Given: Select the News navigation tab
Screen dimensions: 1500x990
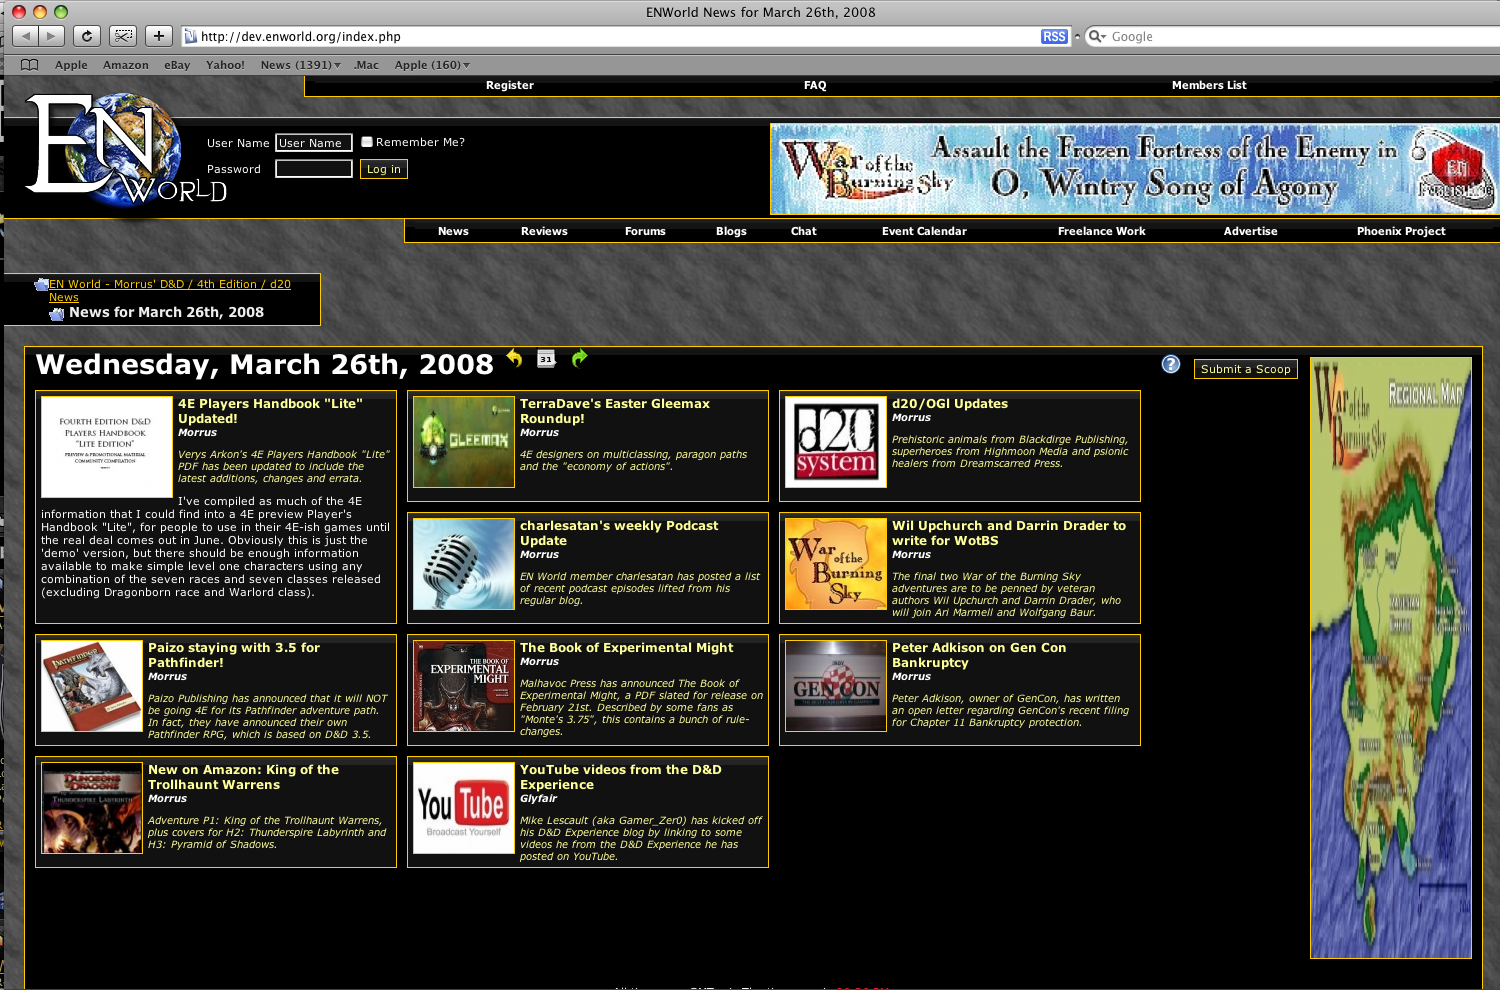Looking at the screenshot, I should pyautogui.click(x=453, y=231).
